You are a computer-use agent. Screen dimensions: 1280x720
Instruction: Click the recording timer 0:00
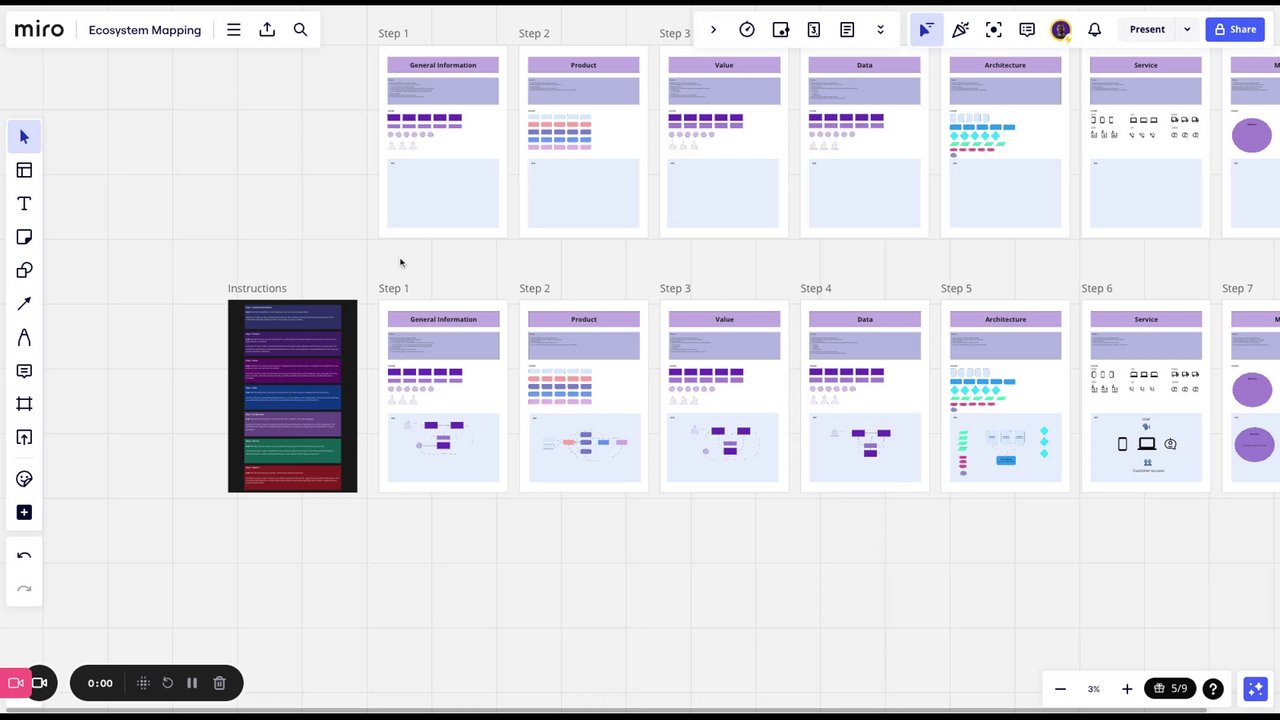click(100, 683)
